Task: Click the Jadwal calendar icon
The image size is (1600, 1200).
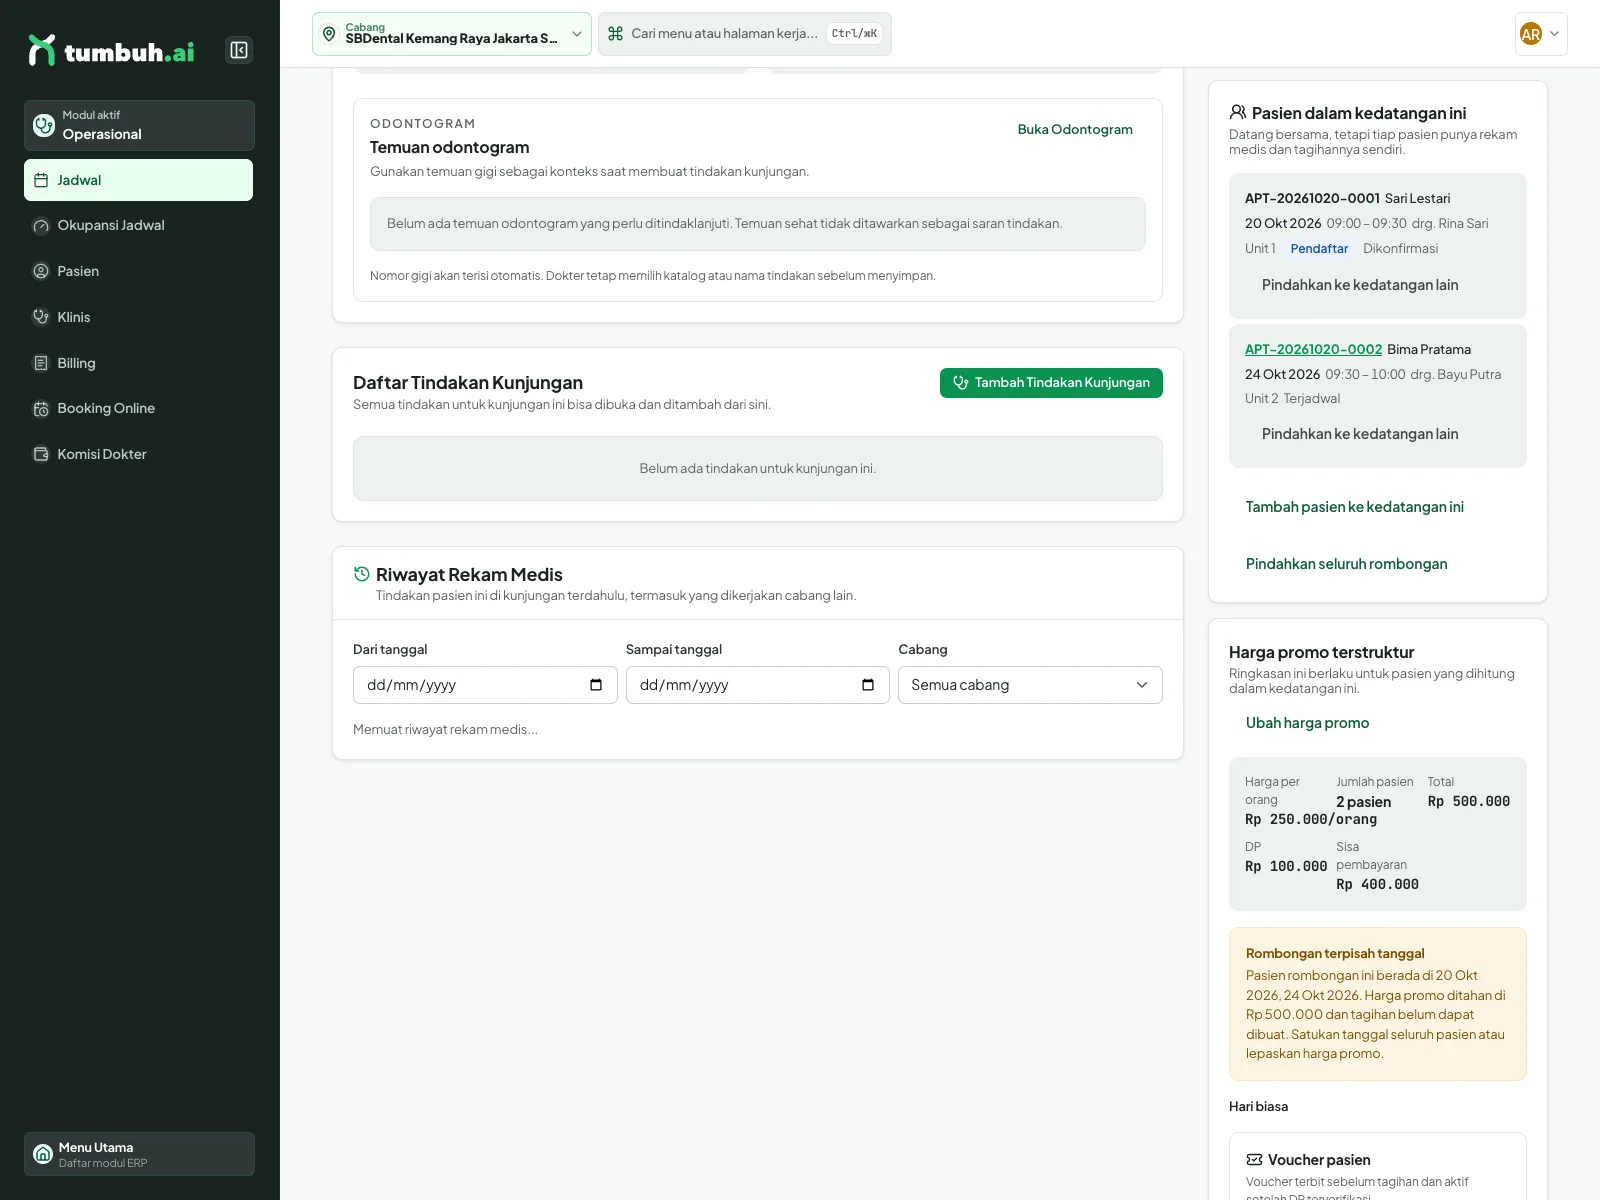Action: click(41, 180)
